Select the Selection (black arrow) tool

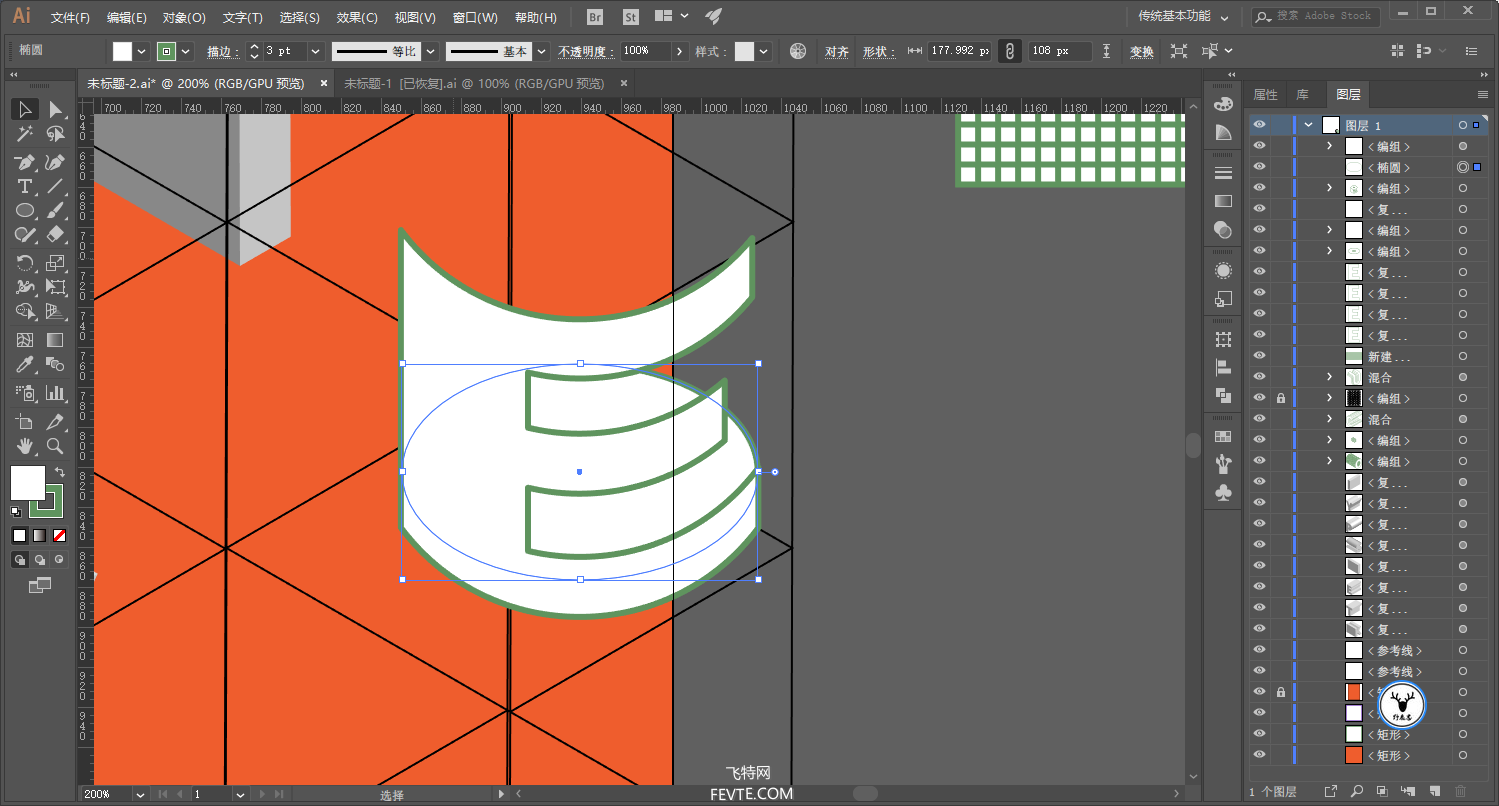pos(25,110)
